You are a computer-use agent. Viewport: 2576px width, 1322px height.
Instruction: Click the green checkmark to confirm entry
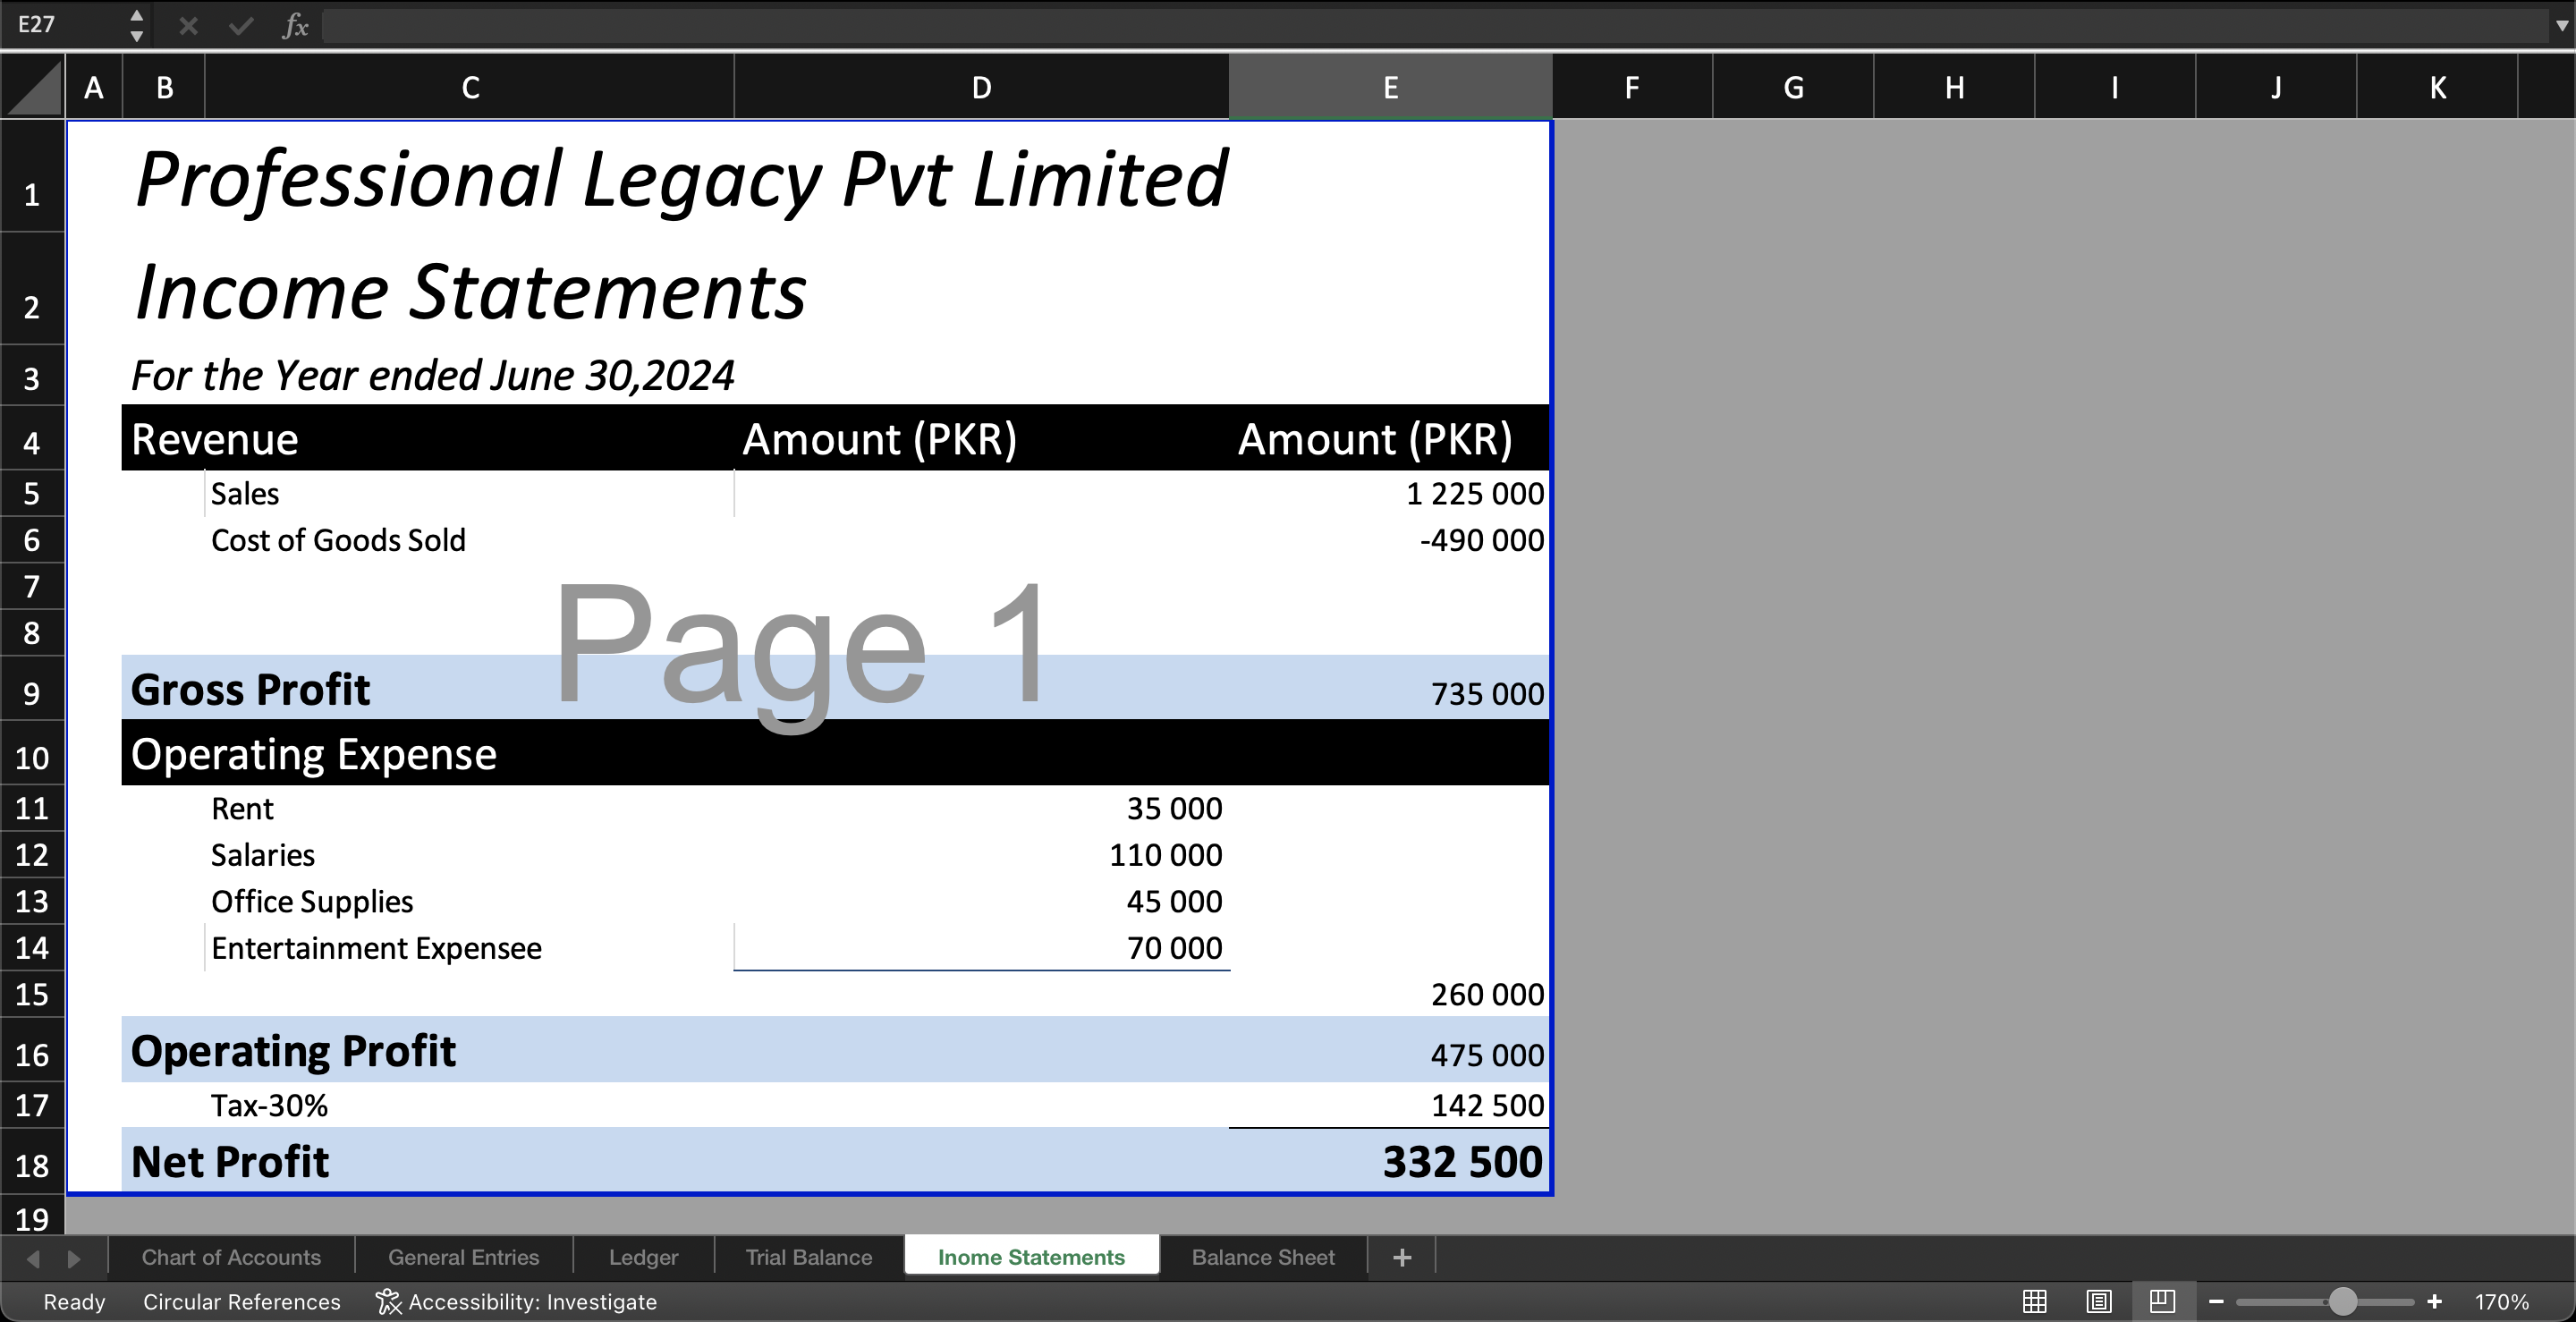click(240, 26)
